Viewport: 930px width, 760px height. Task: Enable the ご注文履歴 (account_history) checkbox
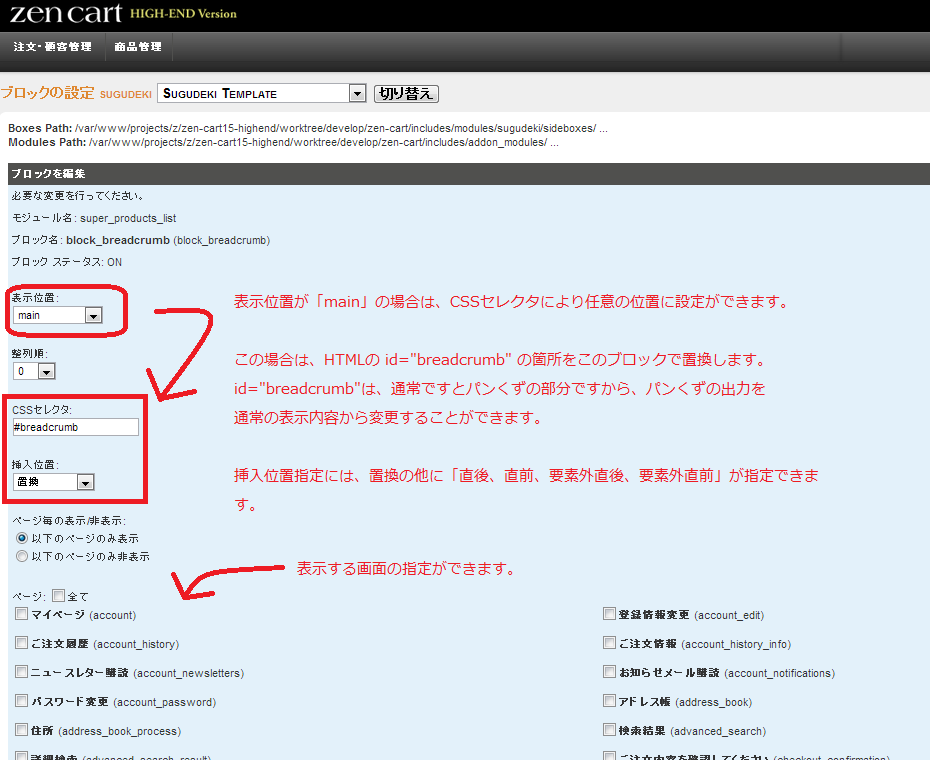tap(22, 643)
